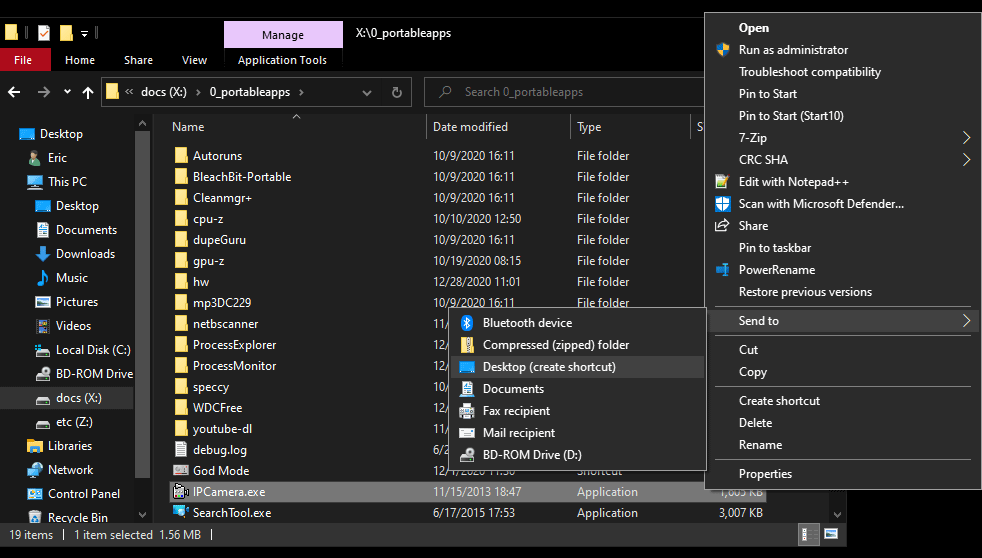Refresh the current folder view
Screen dimensions: 982x558
tap(396, 93)
